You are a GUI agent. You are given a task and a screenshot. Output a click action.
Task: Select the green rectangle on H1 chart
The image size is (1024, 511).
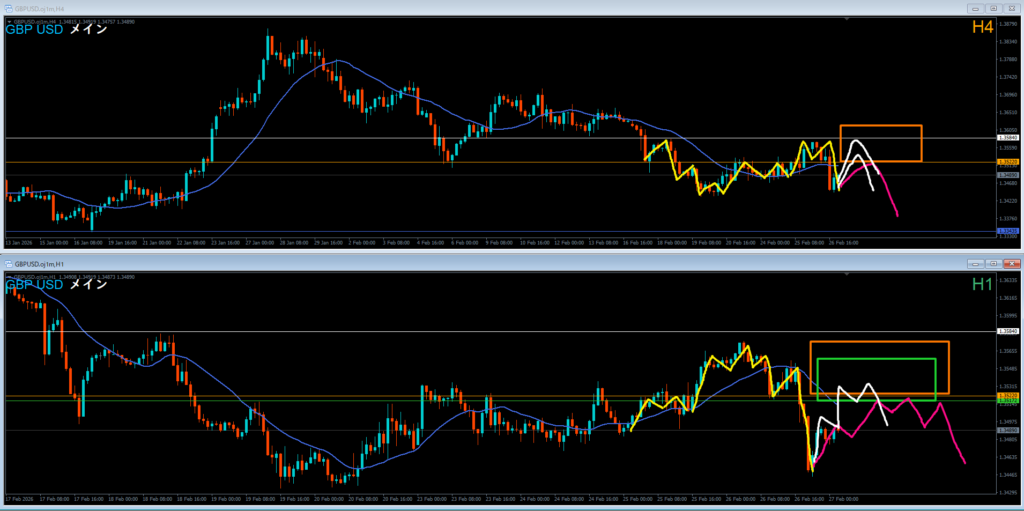[x=877, y=358]
